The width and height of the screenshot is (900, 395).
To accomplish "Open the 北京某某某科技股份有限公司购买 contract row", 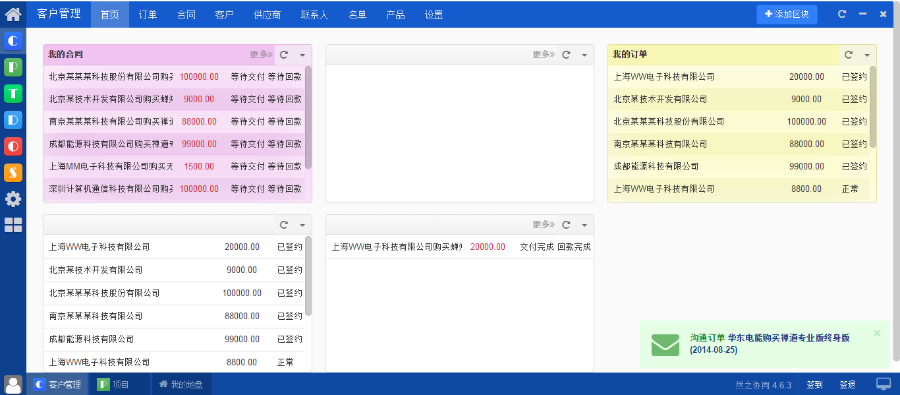I will coord(174,76).
